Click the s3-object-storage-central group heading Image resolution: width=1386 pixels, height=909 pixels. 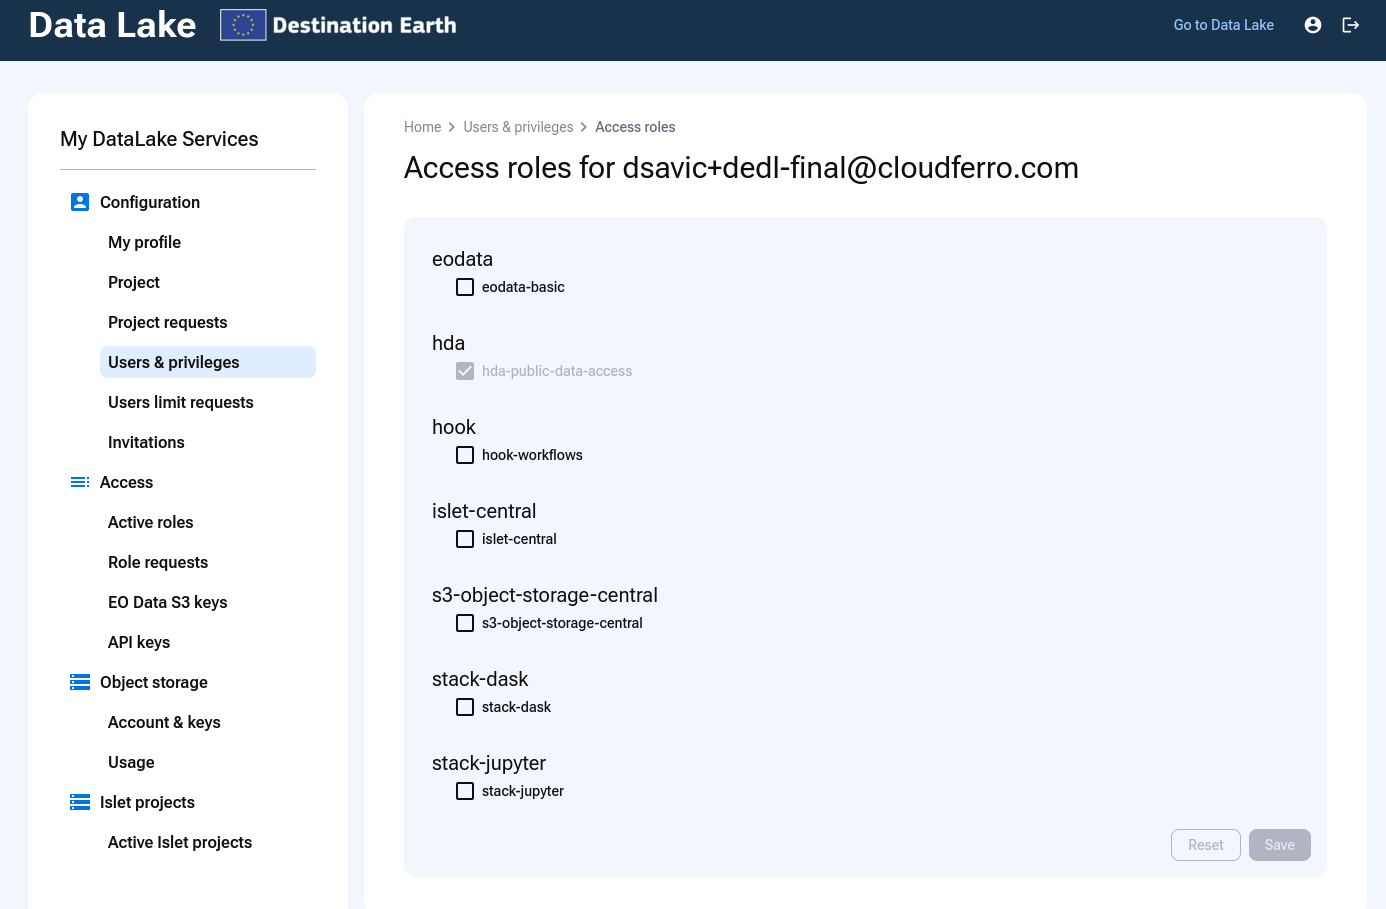click(x=545, y=595)
